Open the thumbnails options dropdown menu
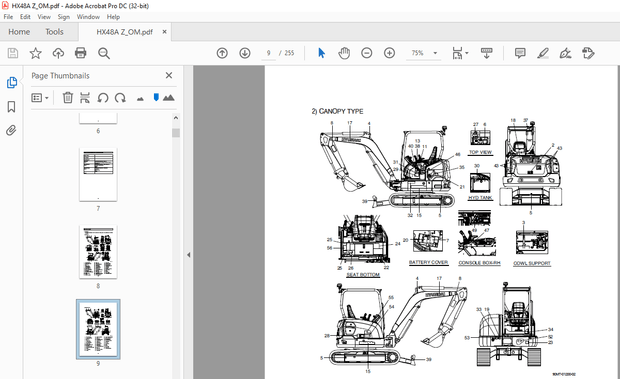This screenshot has height=379, width=620. (x=40, y=98)
